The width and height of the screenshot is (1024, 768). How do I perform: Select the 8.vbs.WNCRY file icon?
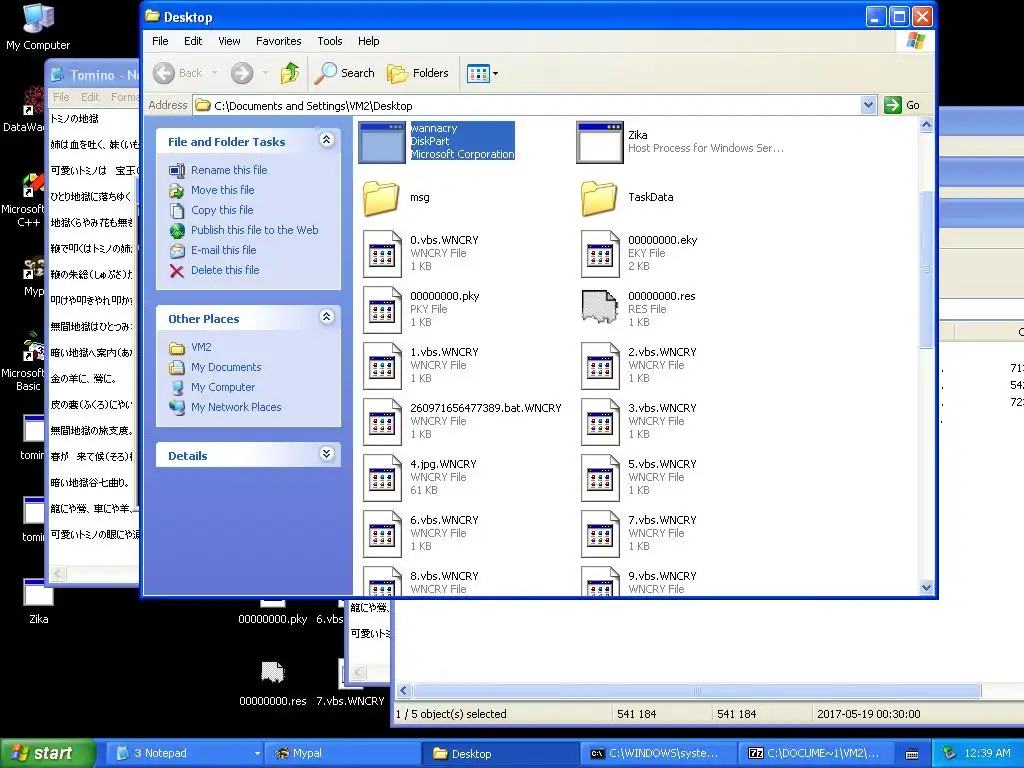pyautogui.click(x=382, y=581)
